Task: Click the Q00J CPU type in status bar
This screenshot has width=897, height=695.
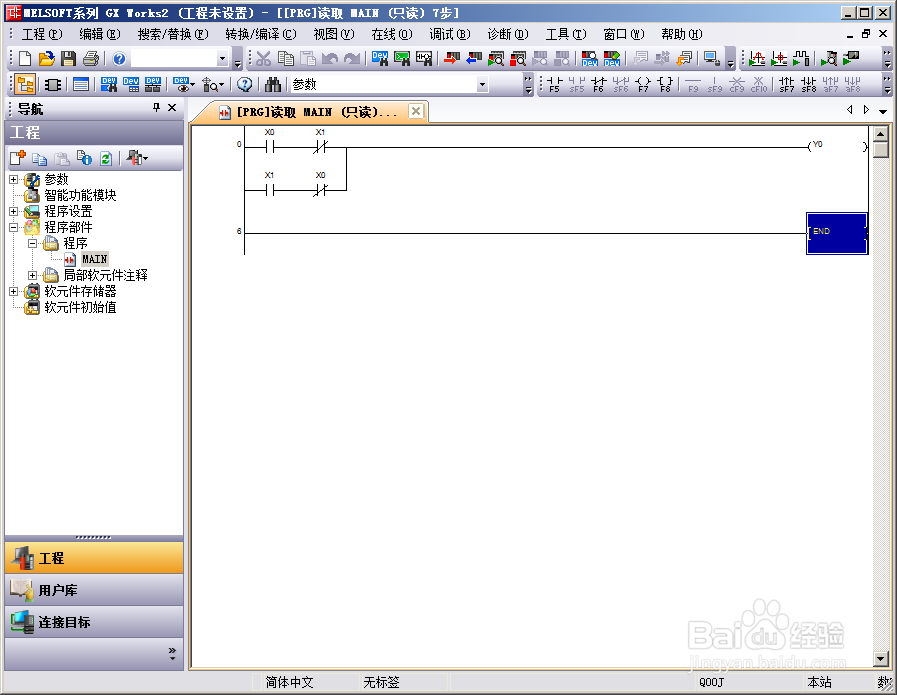Action: (x=711, y=682)
